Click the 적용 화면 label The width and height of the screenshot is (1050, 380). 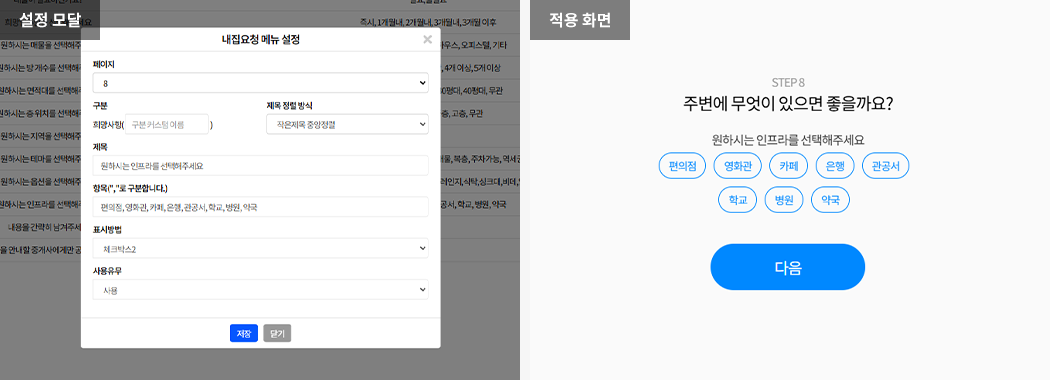(580, 20)
